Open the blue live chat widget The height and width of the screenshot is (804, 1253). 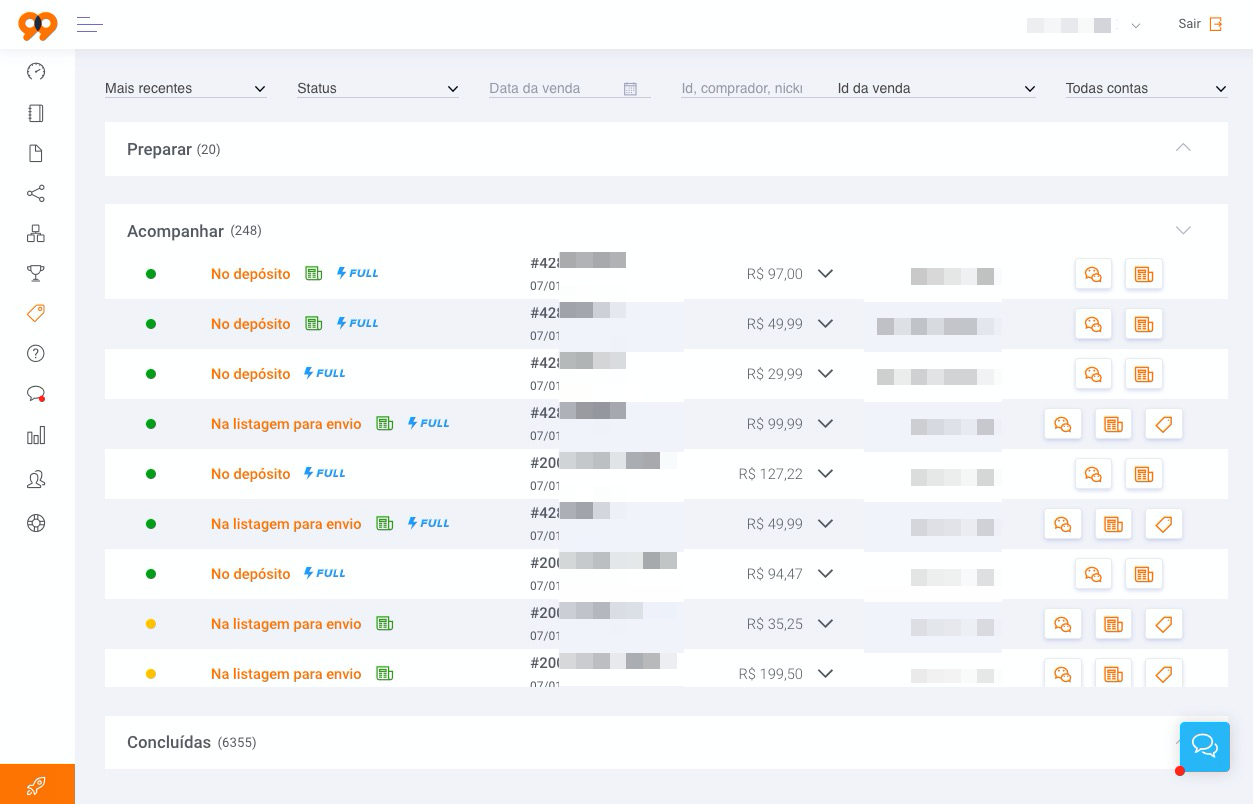(1205, 746)
